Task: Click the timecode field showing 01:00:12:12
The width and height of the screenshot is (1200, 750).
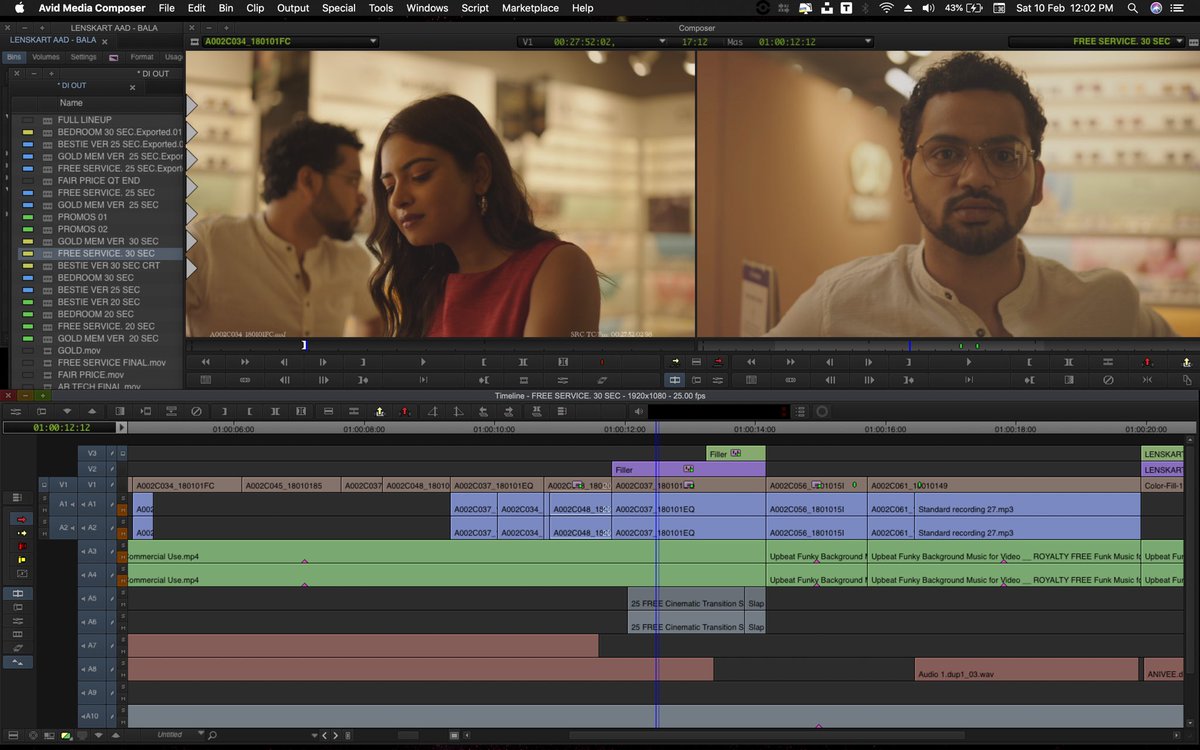Action: [x=62, y=426]
